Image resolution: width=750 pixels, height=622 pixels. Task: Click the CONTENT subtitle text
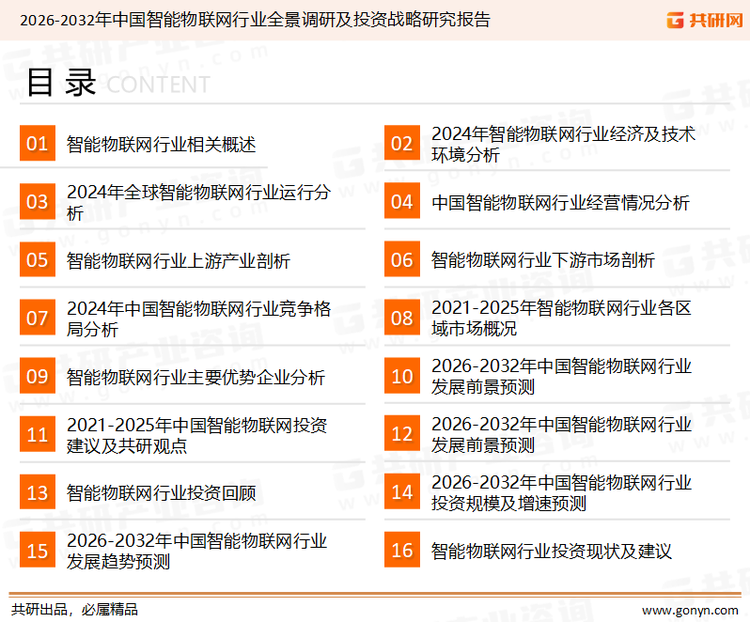tap(158, 85)
